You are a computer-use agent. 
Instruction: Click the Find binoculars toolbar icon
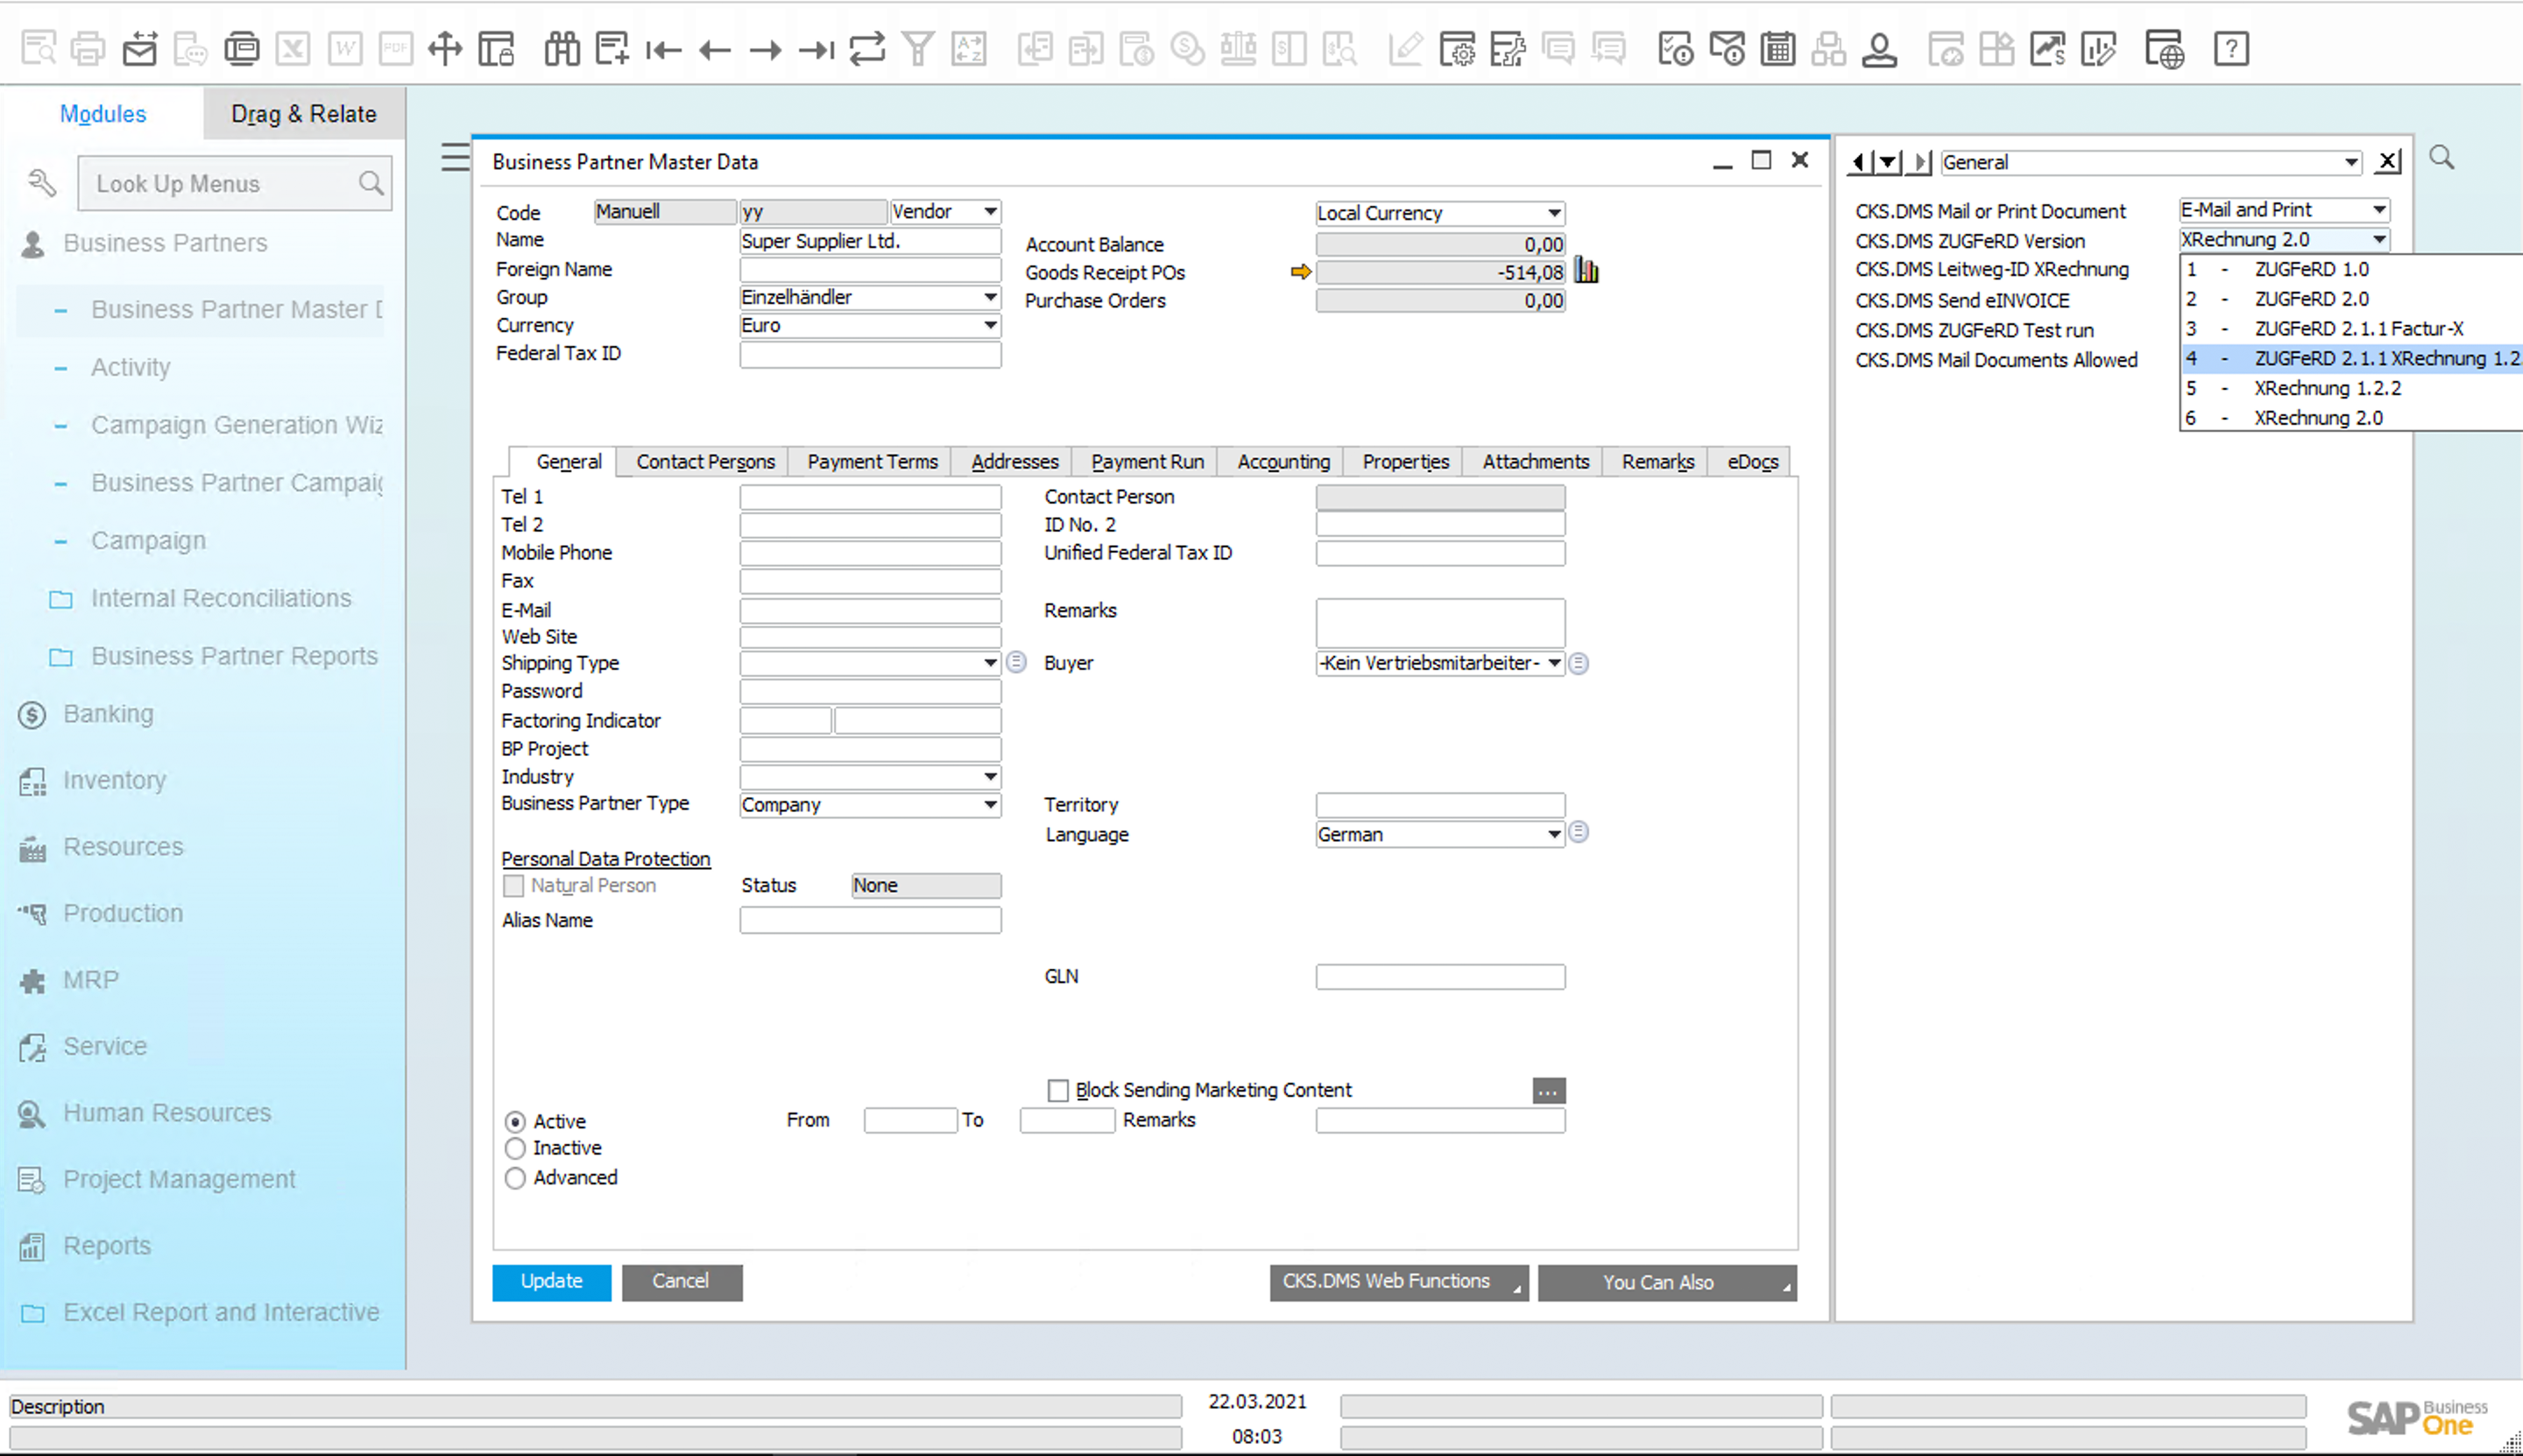[562, 48]
